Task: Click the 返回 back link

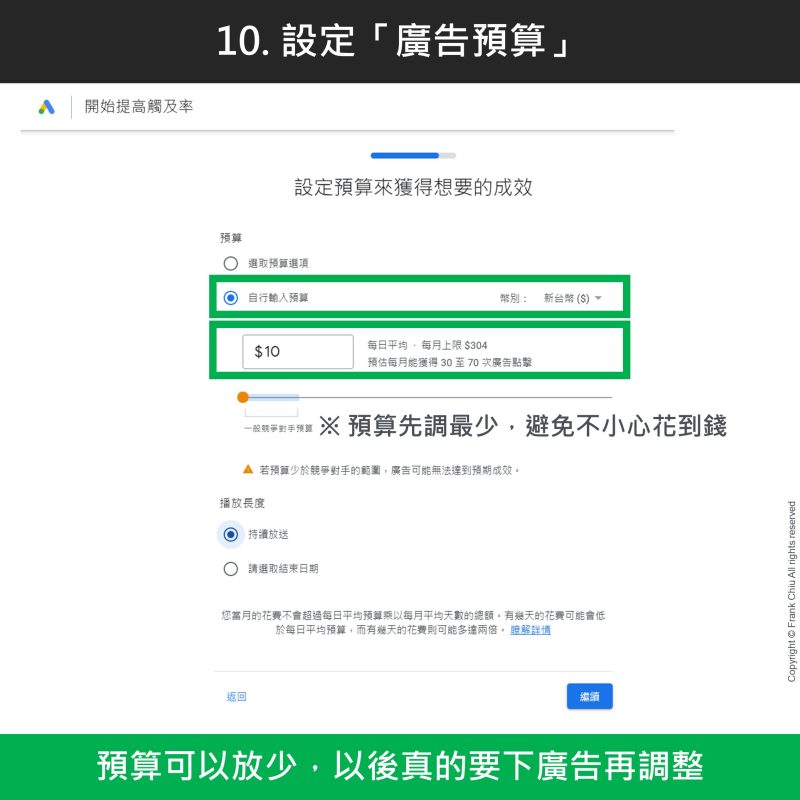Action: 236,697
